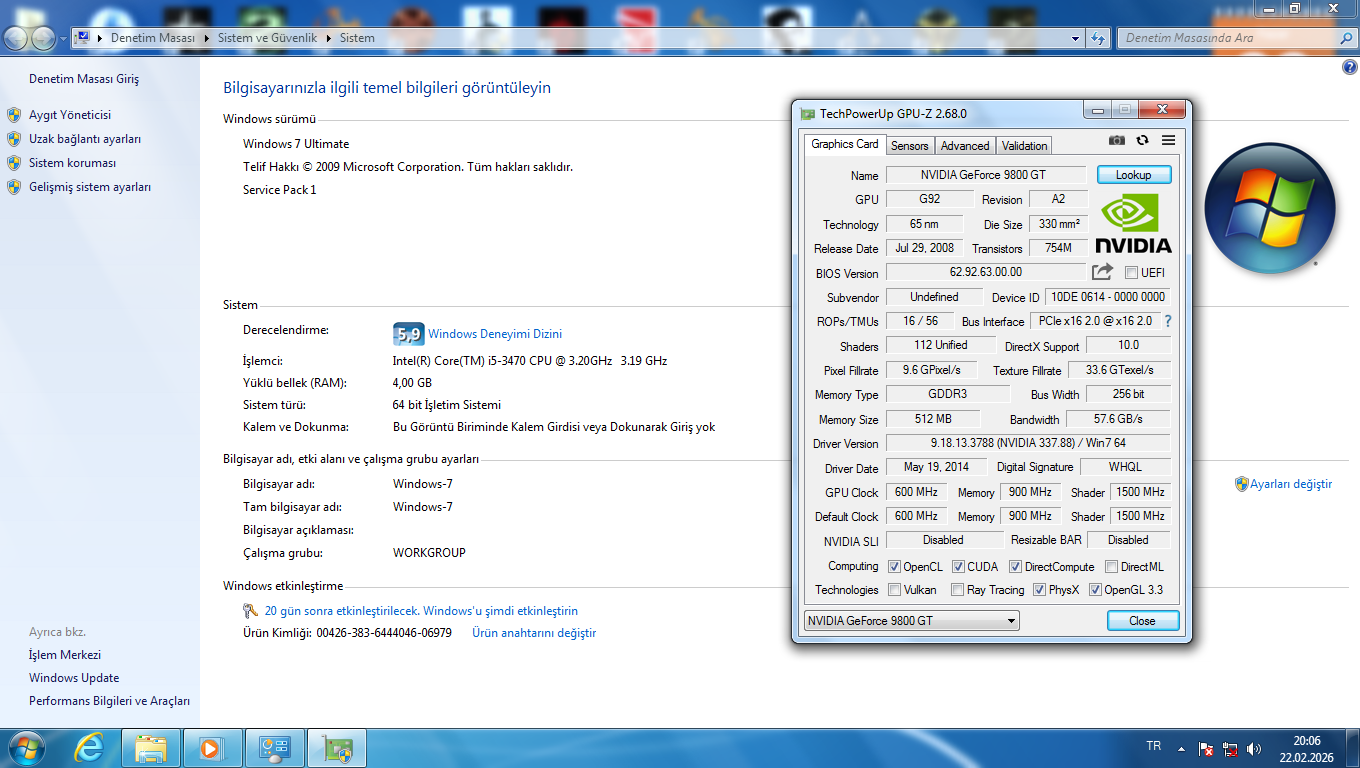Viewport: 1360px width, 768px height.
Task: Click the Windows'u şimdi etkinleştirin activation link
Action: (500, 611)
